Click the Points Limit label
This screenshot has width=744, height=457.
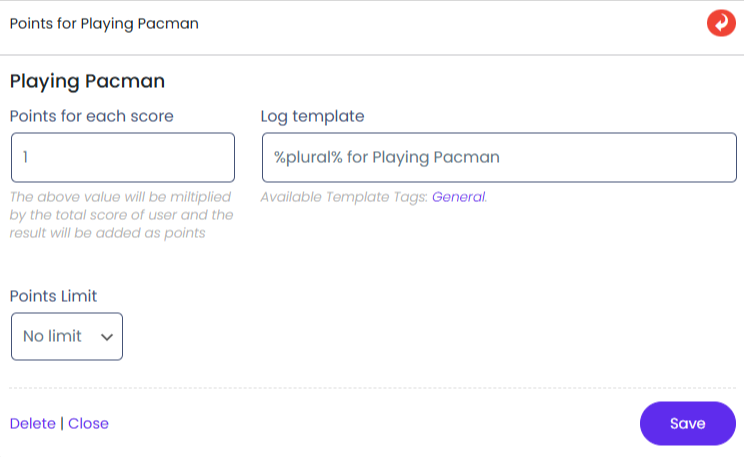(53, 296)
